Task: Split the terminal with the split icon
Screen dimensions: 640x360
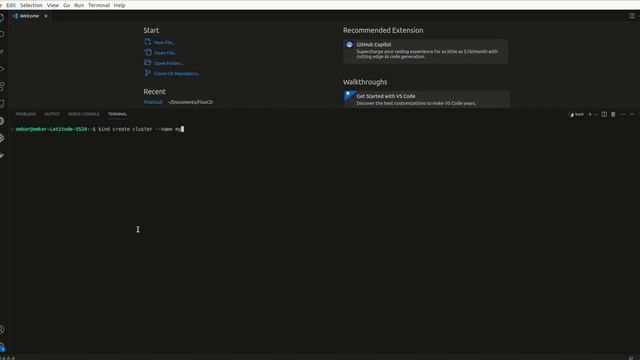Action: (x=604, y=114)
